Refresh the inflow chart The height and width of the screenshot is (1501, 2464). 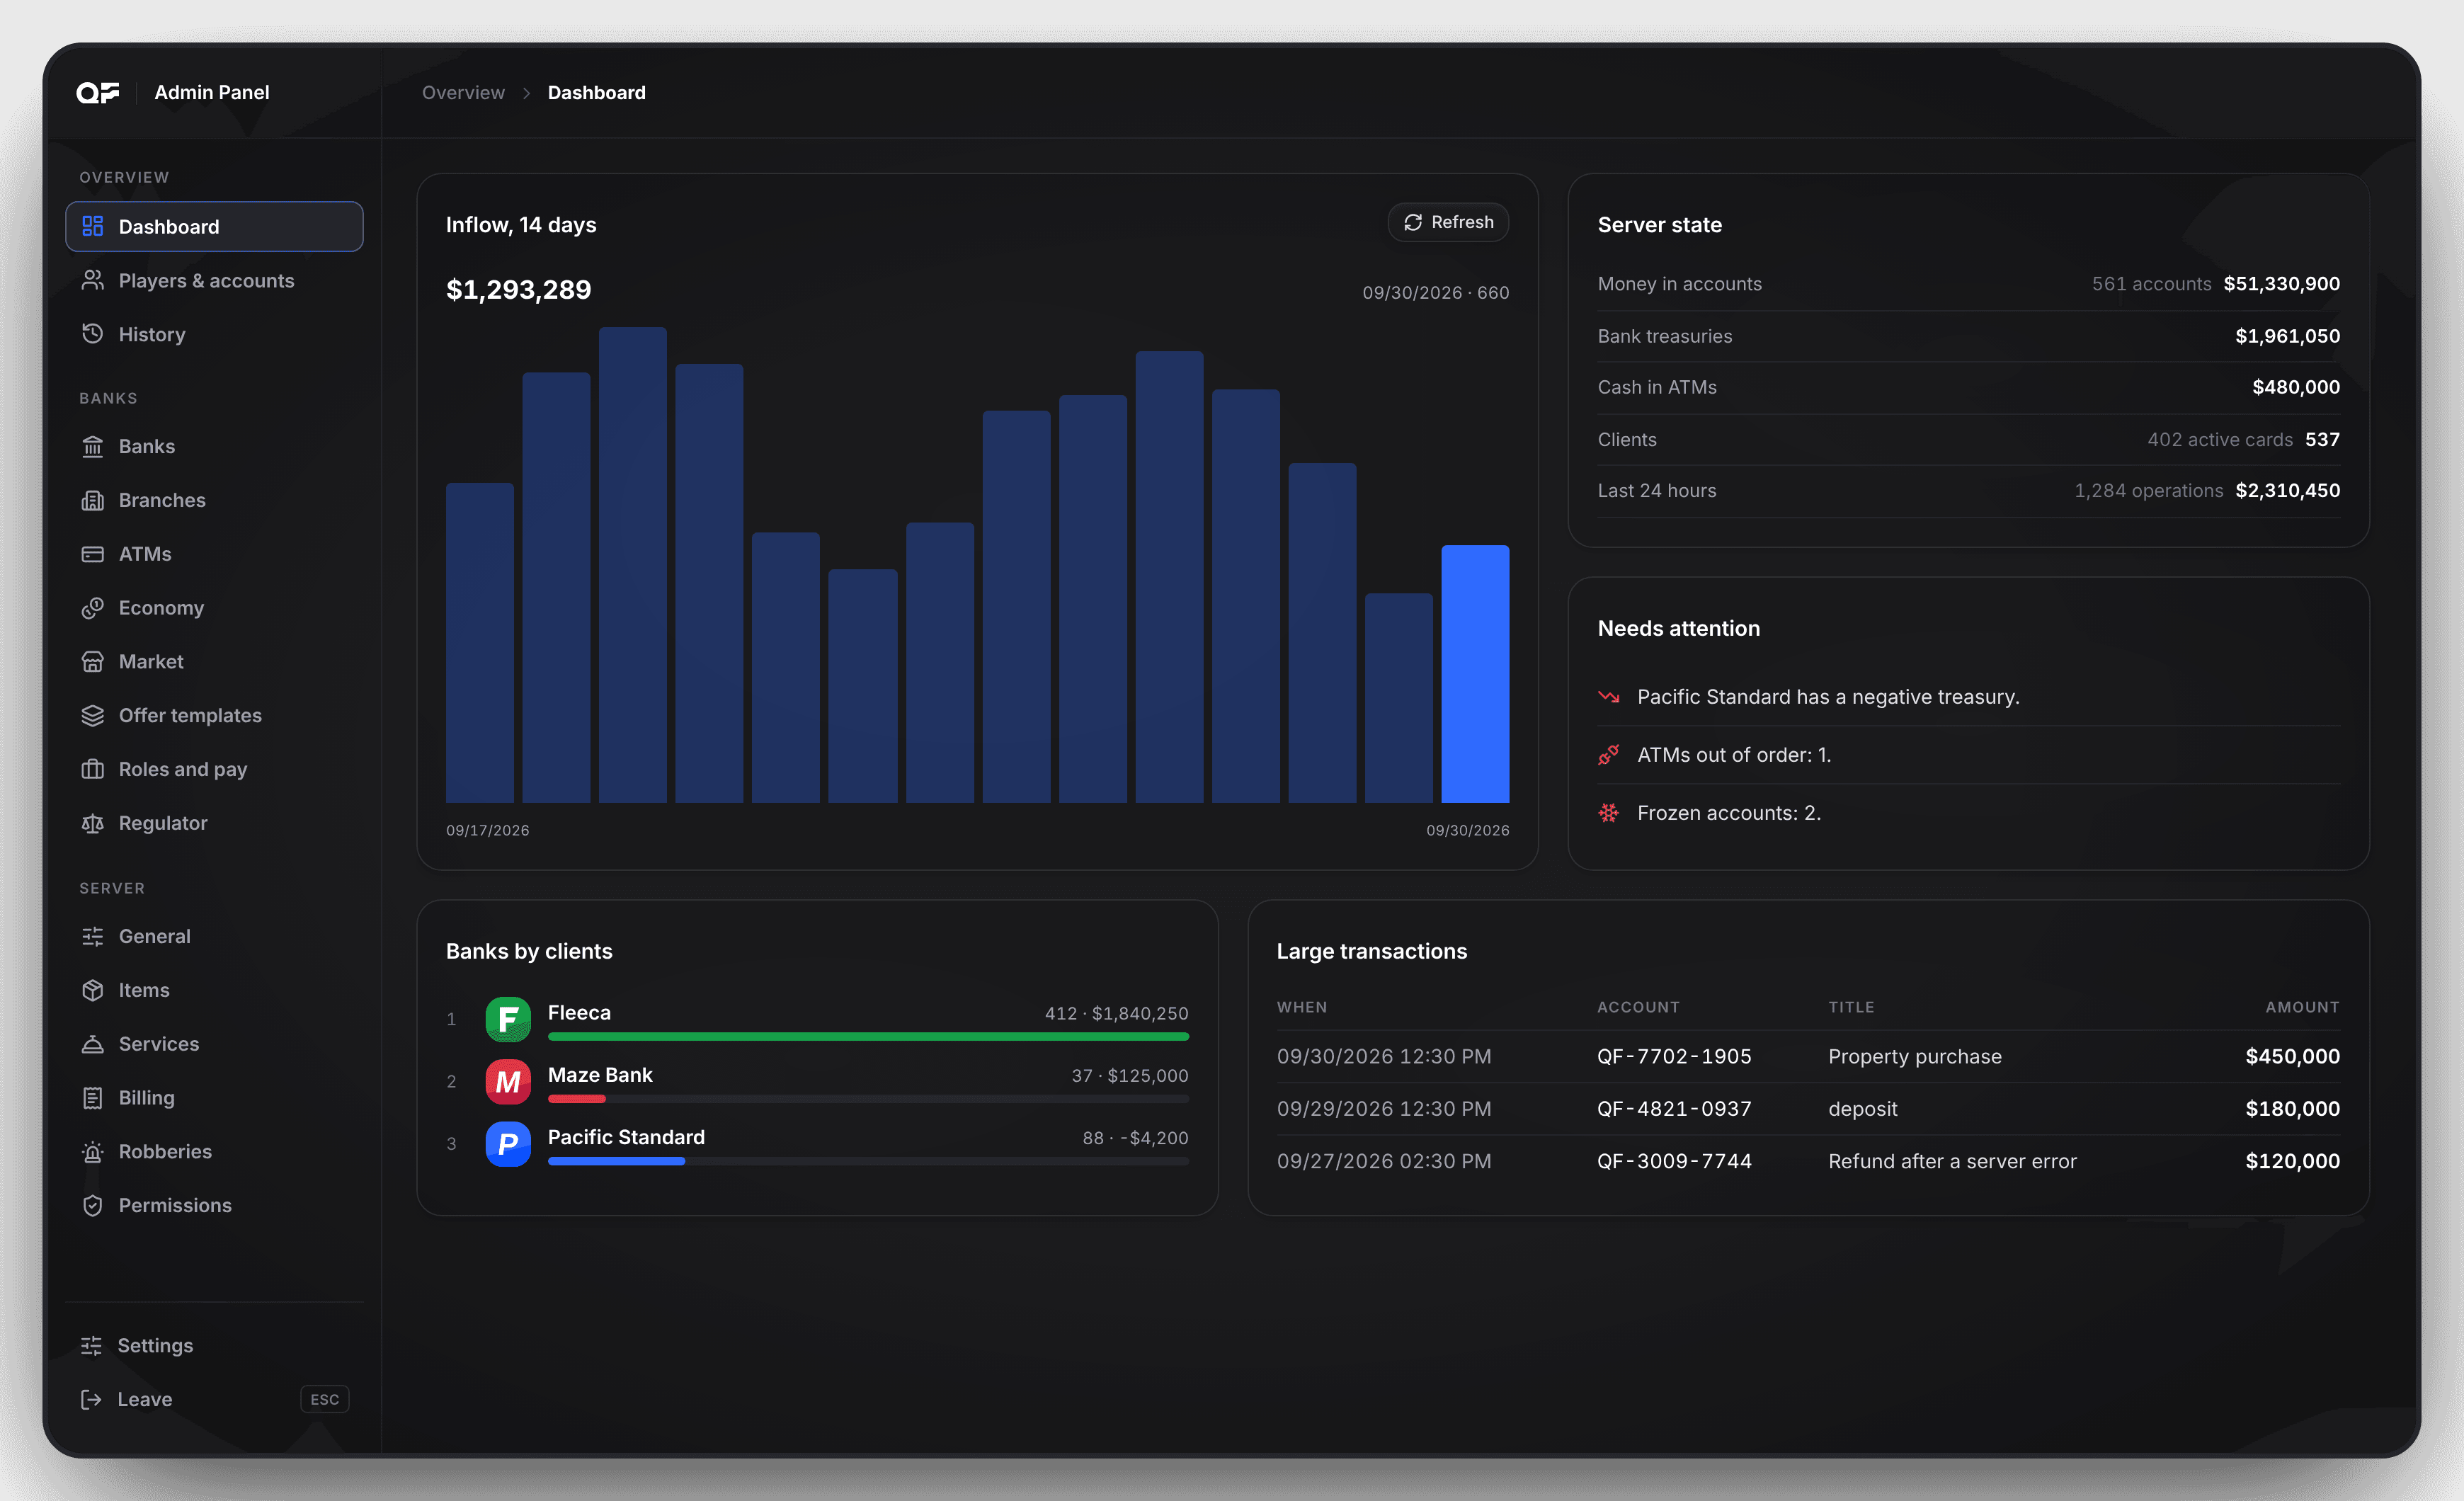pos(1448,222)
